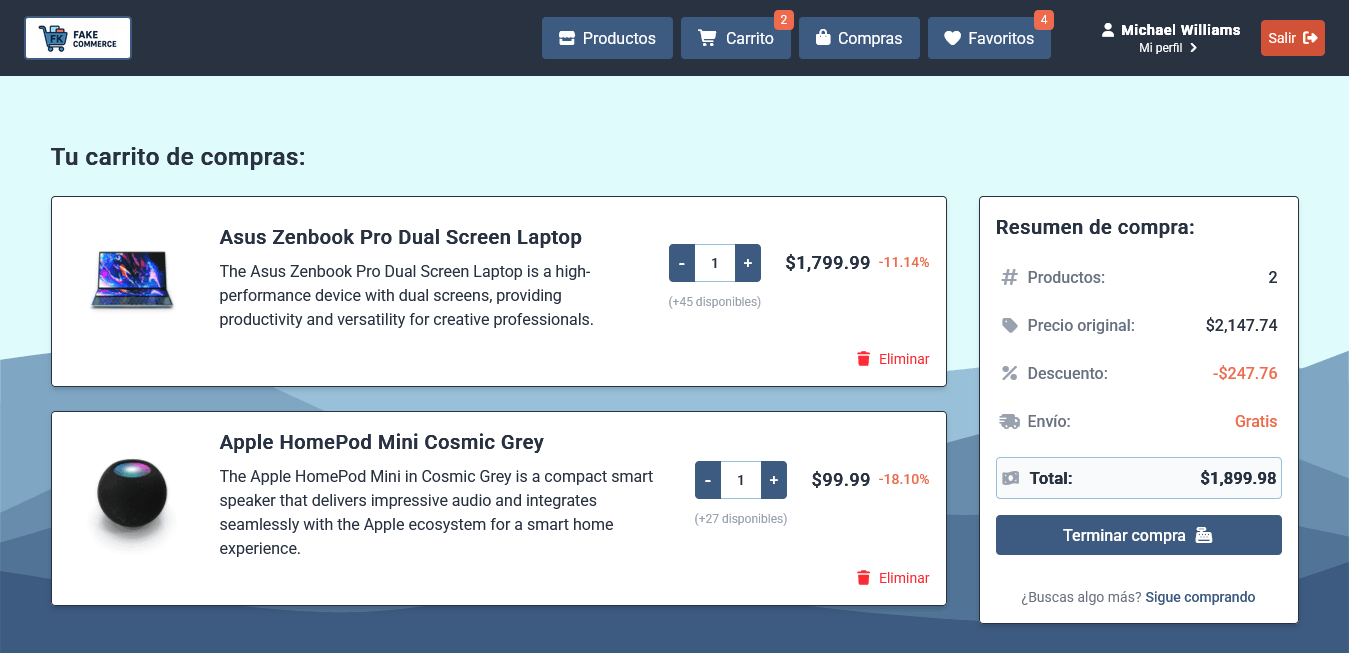Follow the Sigue comprando link
This screenshot has height=653, width=1349.
click(1200, 597)
